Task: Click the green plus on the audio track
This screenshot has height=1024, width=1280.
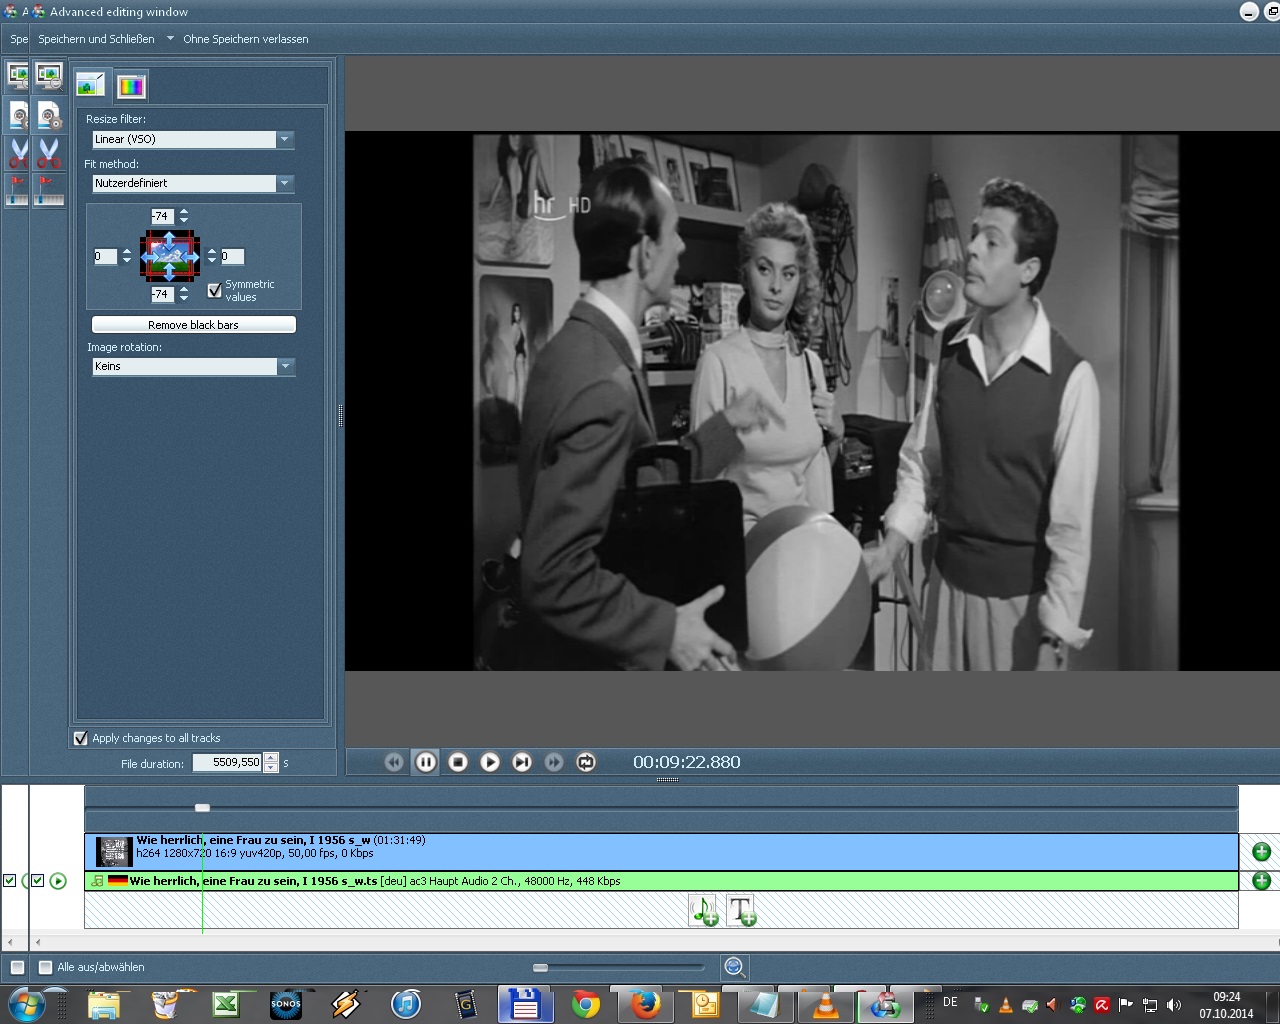Action: coord(1261,881)
